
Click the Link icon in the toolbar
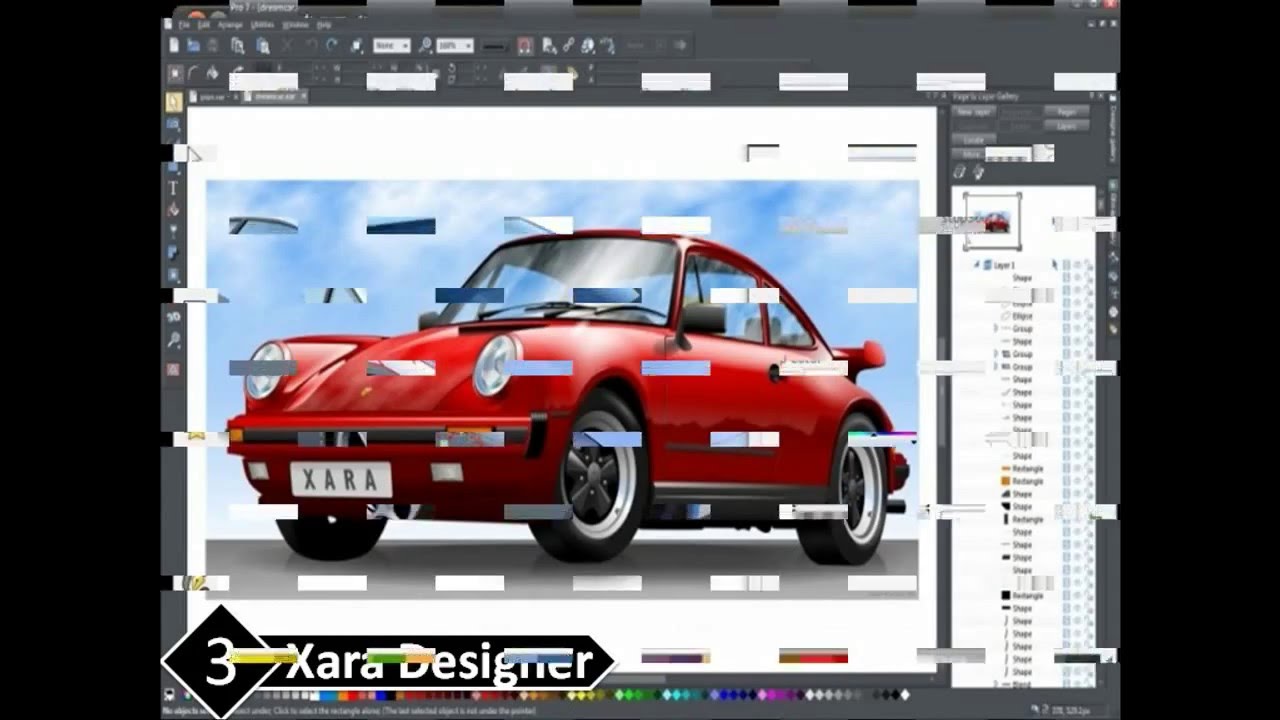pyautogui.click(x=568, y=46)
